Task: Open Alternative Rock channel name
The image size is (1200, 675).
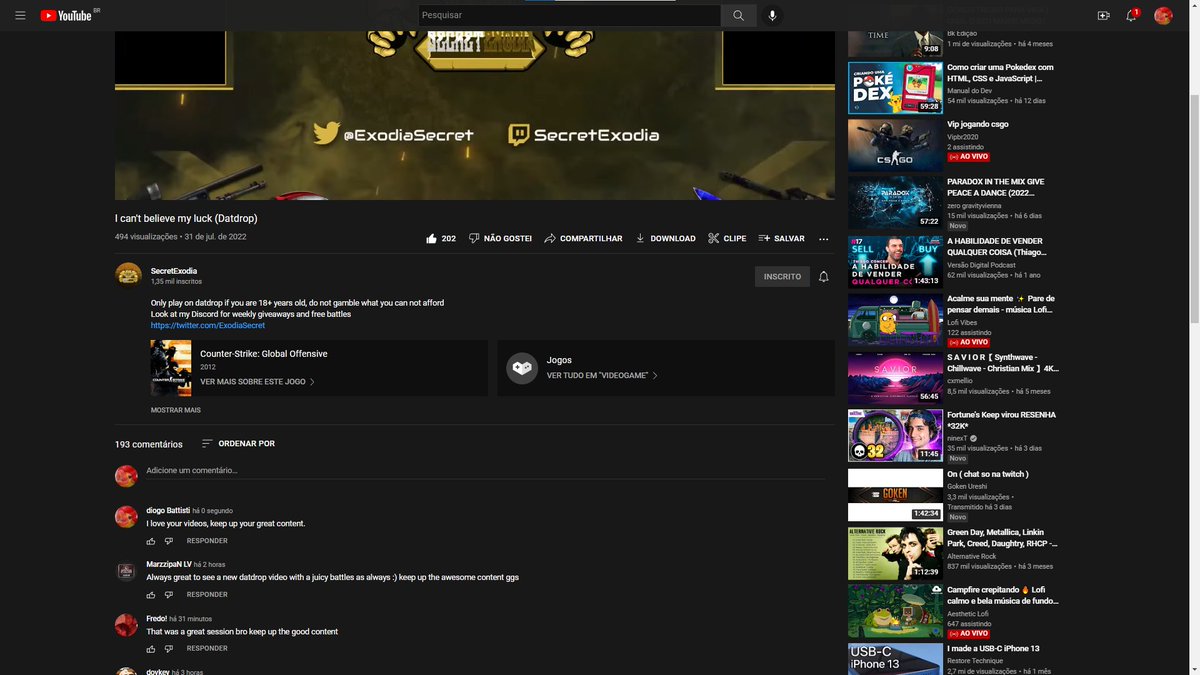Action: pyautogui.click(x=972, y=556)
